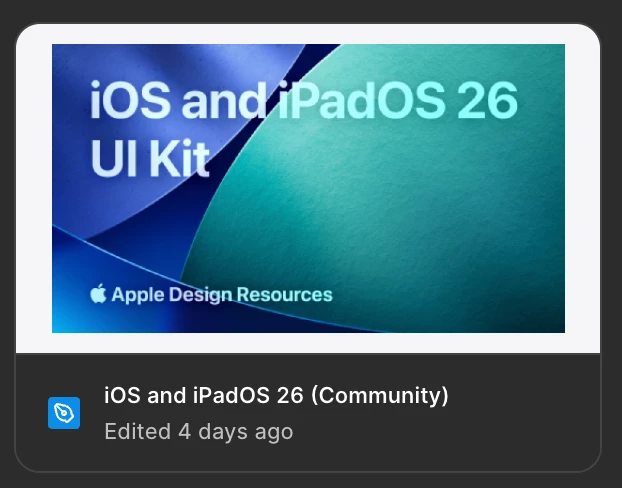Open the iOS and iPadOS 26 UI Kit thumbnail
The image size is (622, 488).
(x=308, y=188)
